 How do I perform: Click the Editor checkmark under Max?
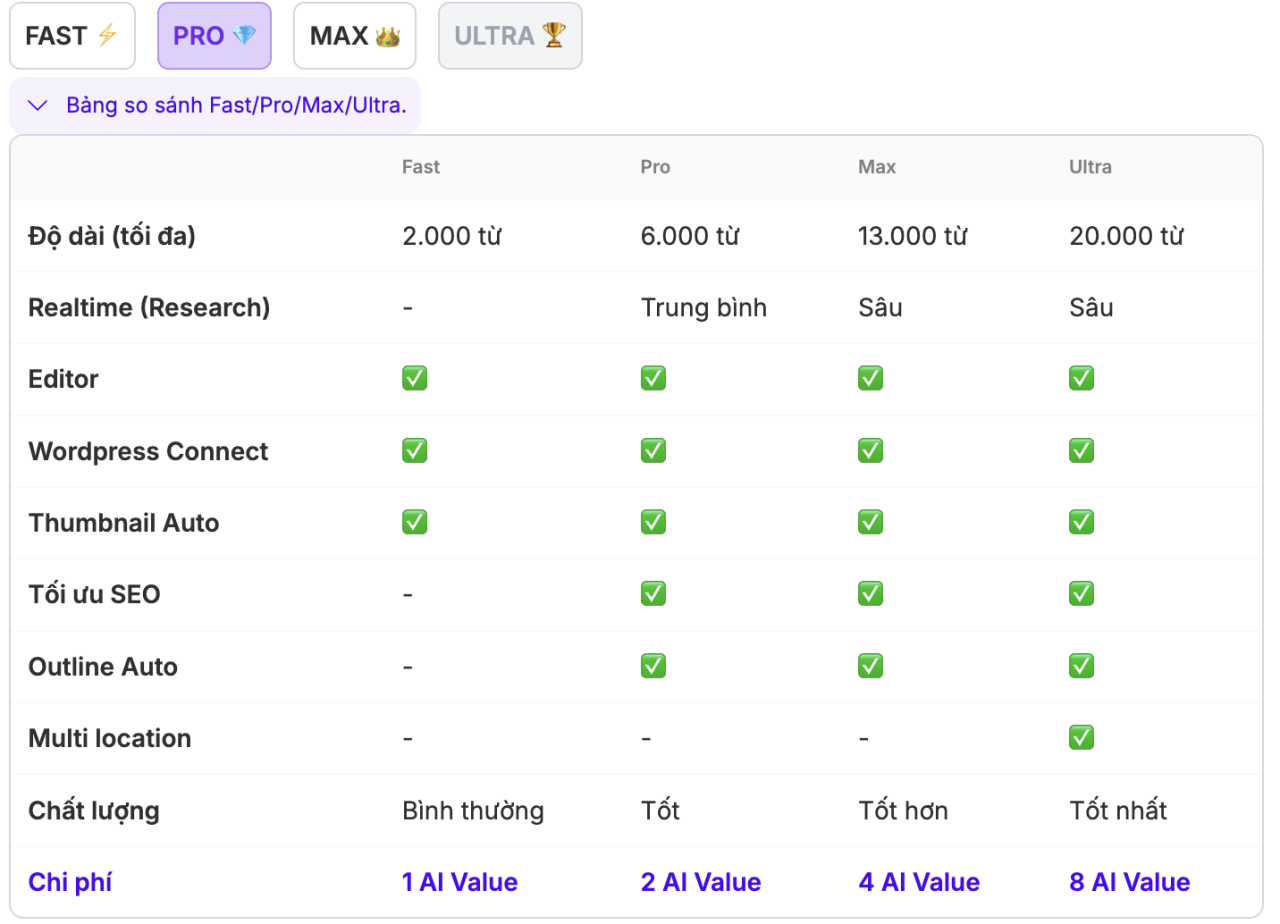870,379
